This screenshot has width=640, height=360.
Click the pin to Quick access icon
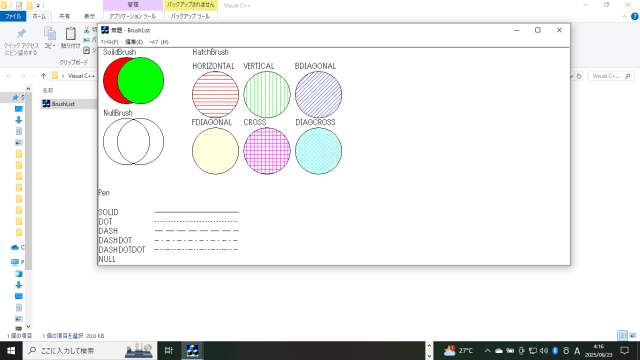coord(21,34)
